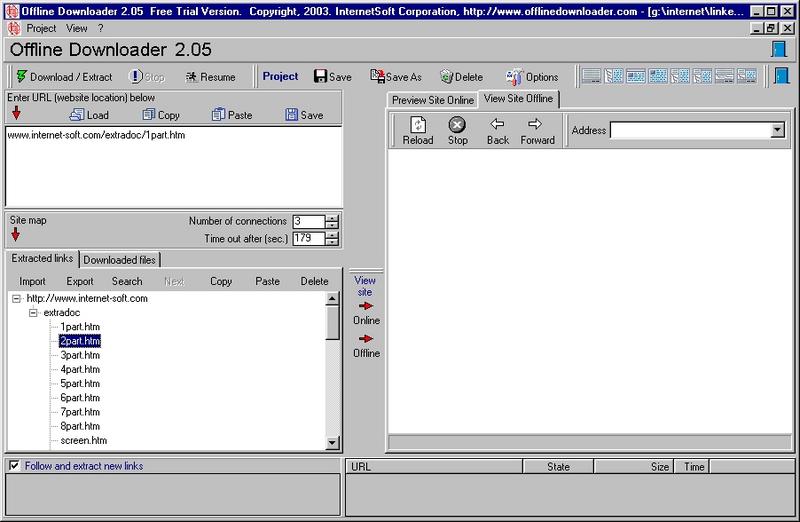Image resolution: width=800 pixels, height=522 pixels.
Task: Click the site map scroll down arrow
Action: (x=332, y=442)
